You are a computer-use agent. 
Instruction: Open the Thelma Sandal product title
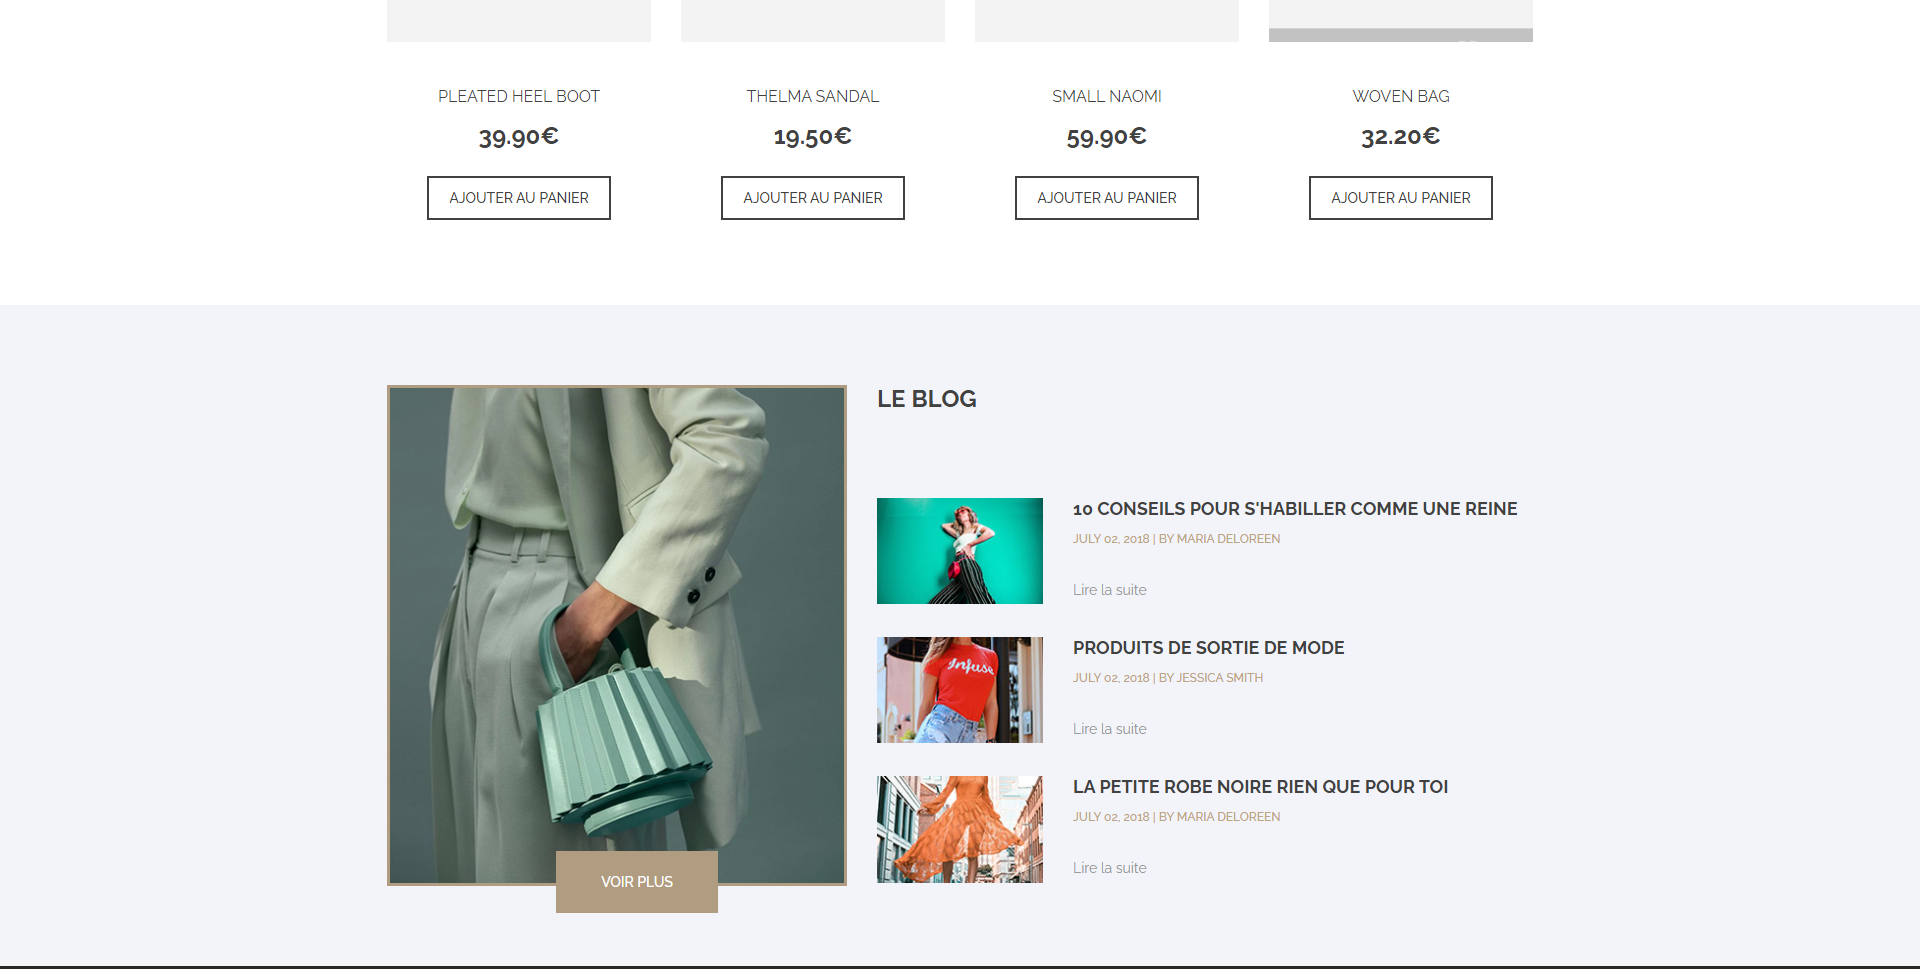tap(812, 96)
